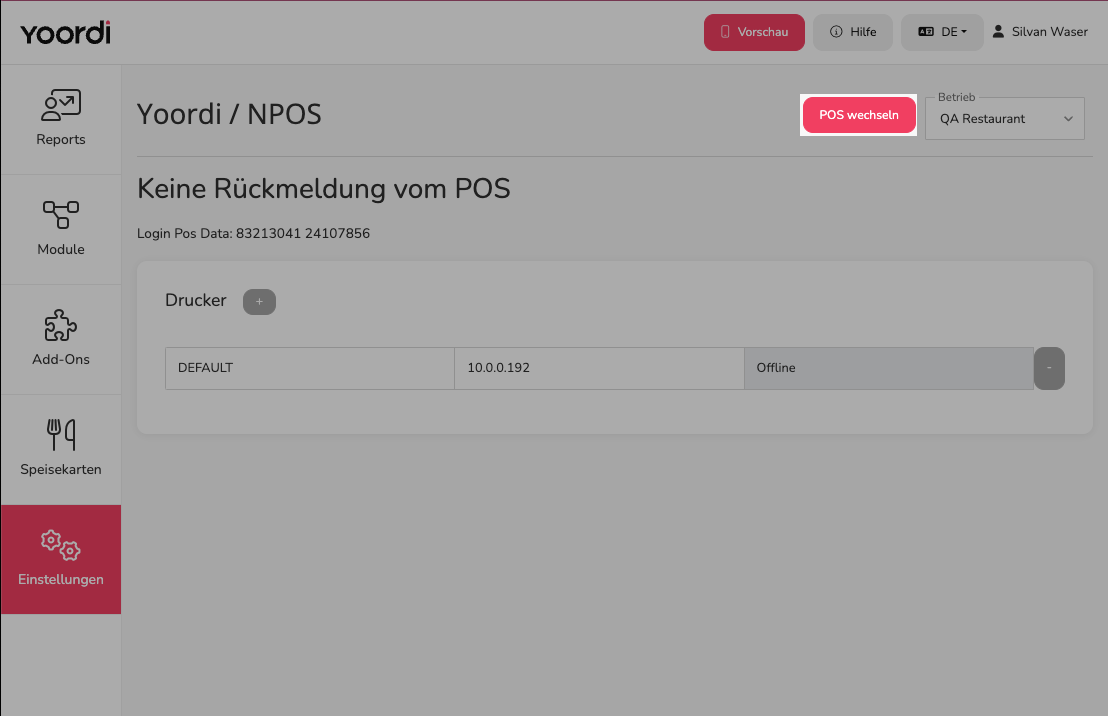Add a printer with plus button

click(259, 302)
